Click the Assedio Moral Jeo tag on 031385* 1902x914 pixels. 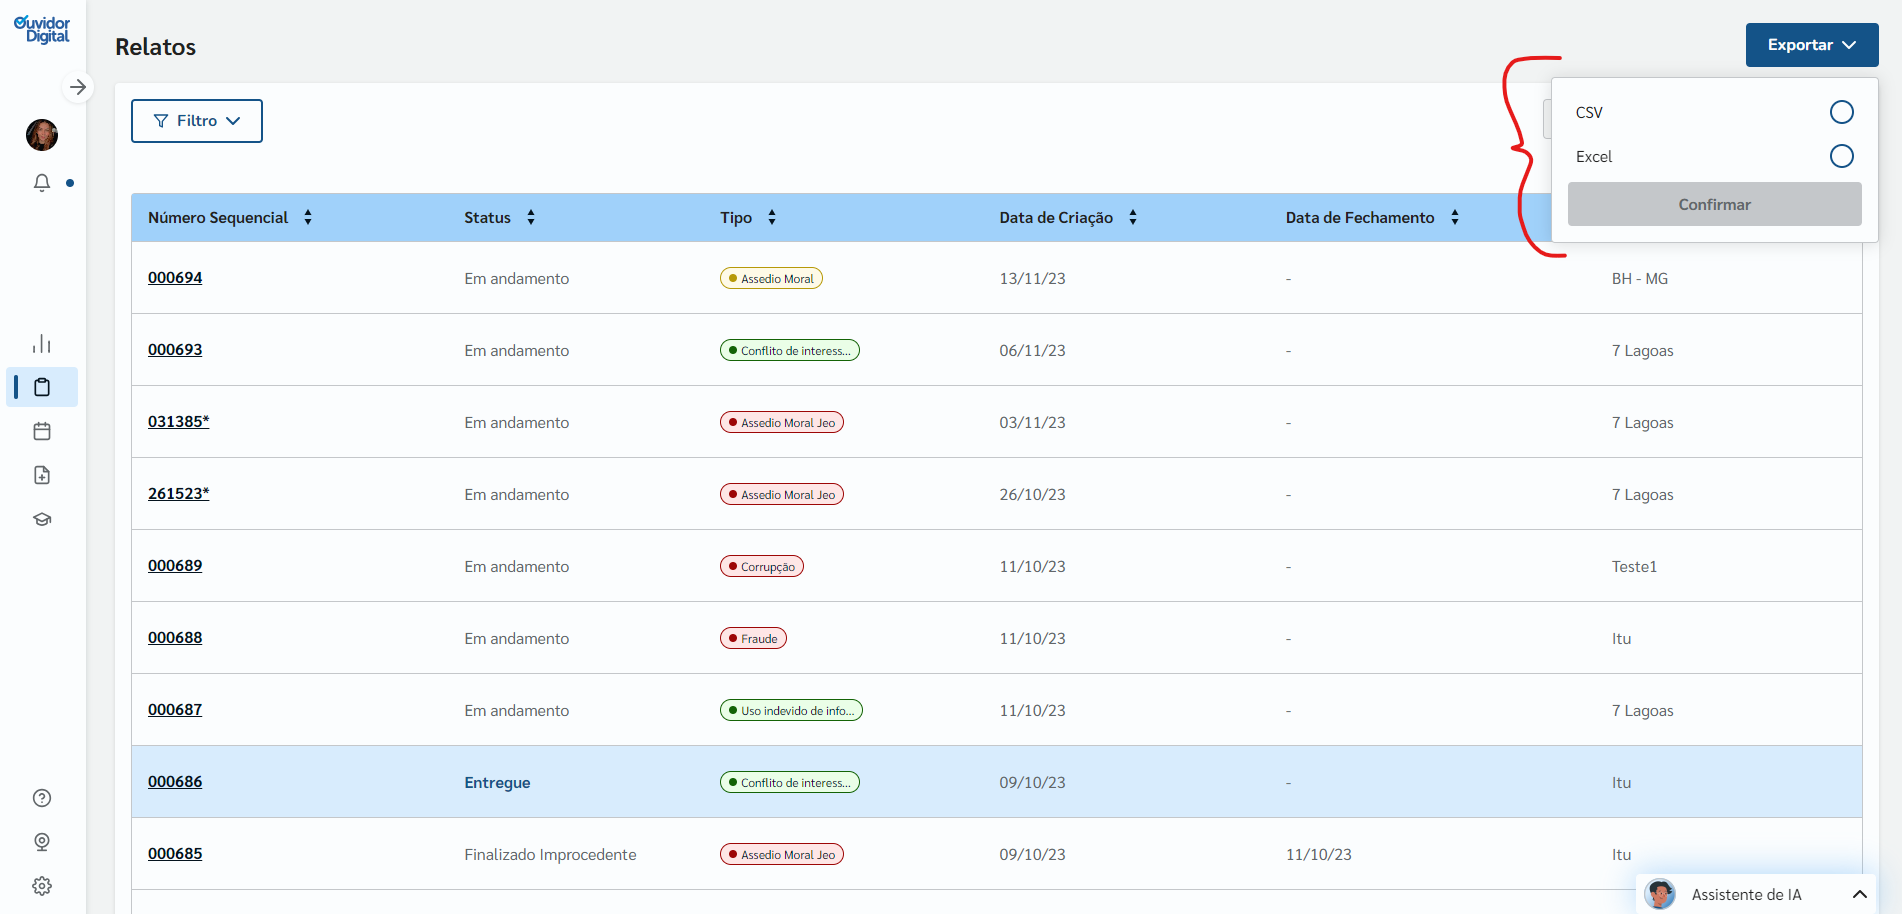[x=782, y=423]
